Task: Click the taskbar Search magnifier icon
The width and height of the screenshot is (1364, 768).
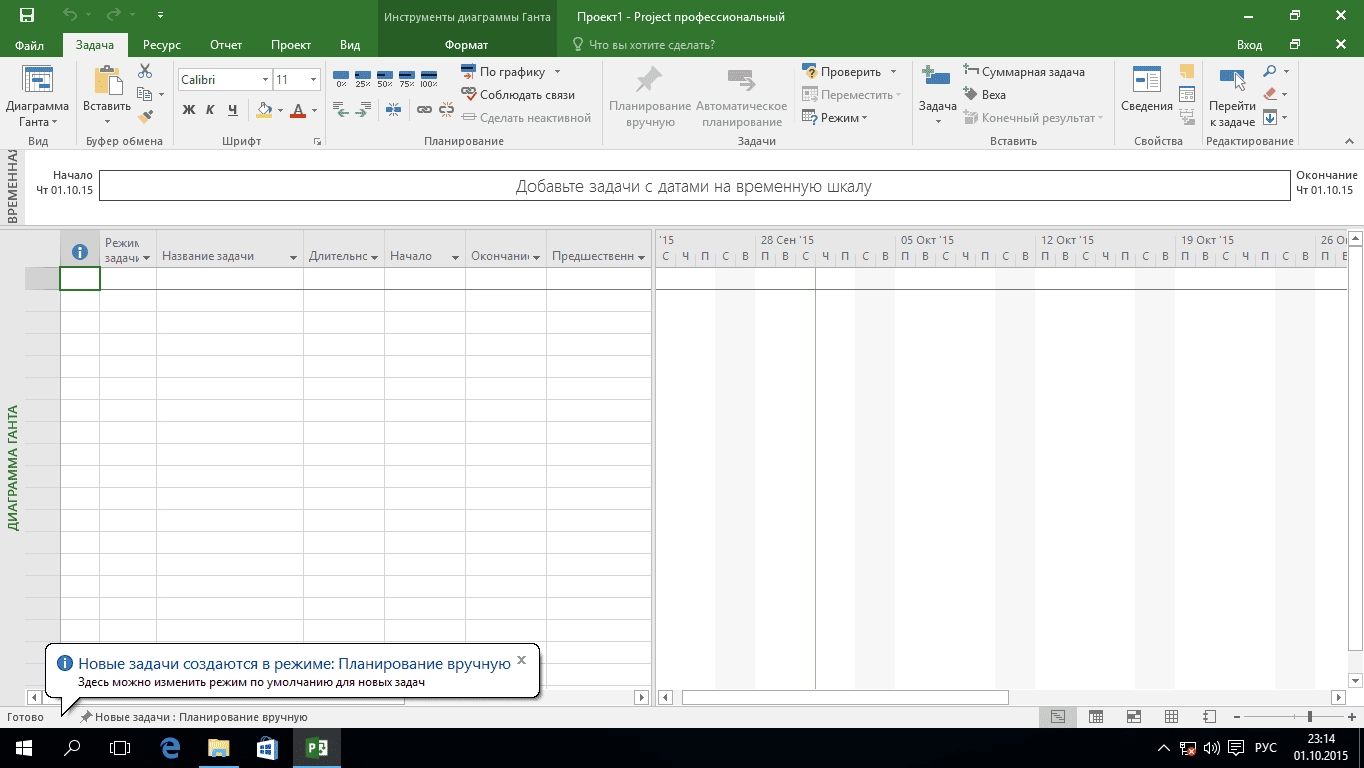Action: [72, 747]
